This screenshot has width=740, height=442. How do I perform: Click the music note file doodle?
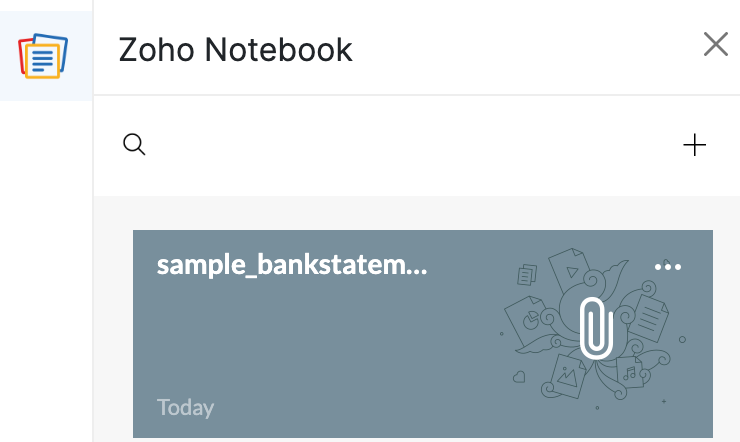629,373
